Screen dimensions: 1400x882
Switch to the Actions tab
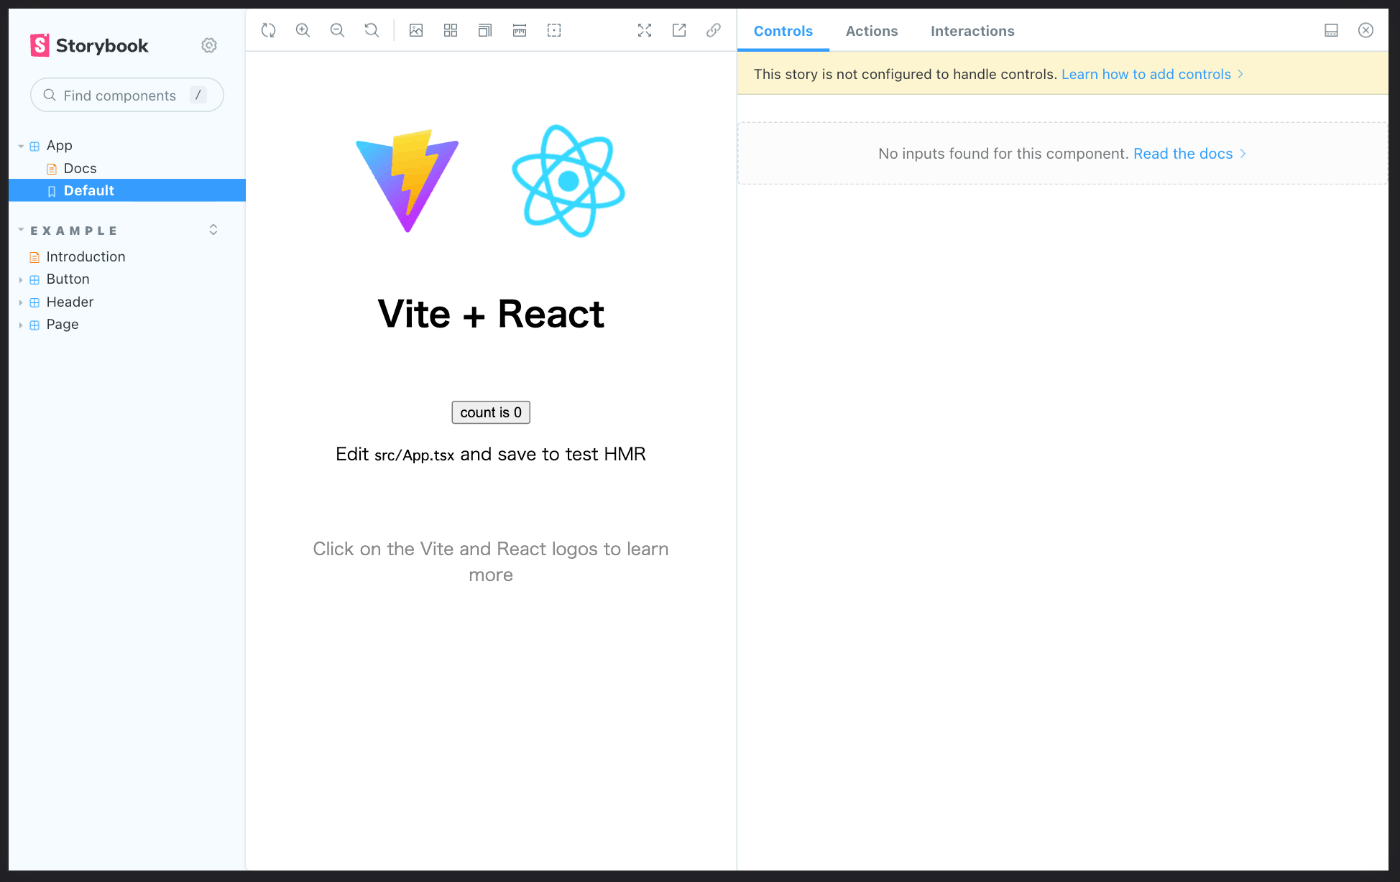point(872,31)
